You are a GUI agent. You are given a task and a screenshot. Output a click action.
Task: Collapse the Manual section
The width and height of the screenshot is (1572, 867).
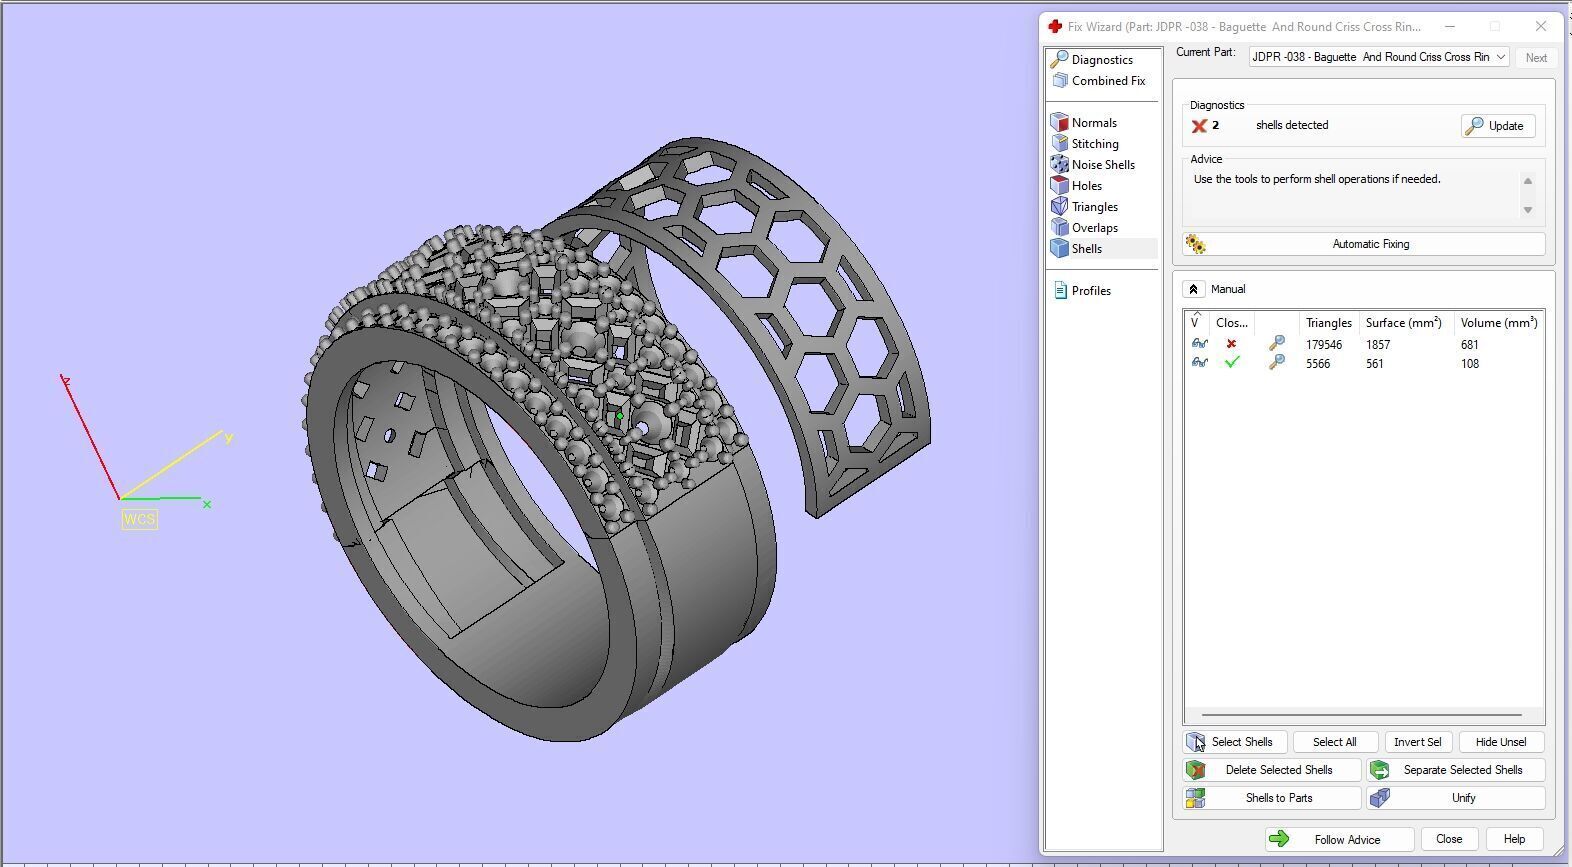pyautogui.click(x=1193, y=289)
